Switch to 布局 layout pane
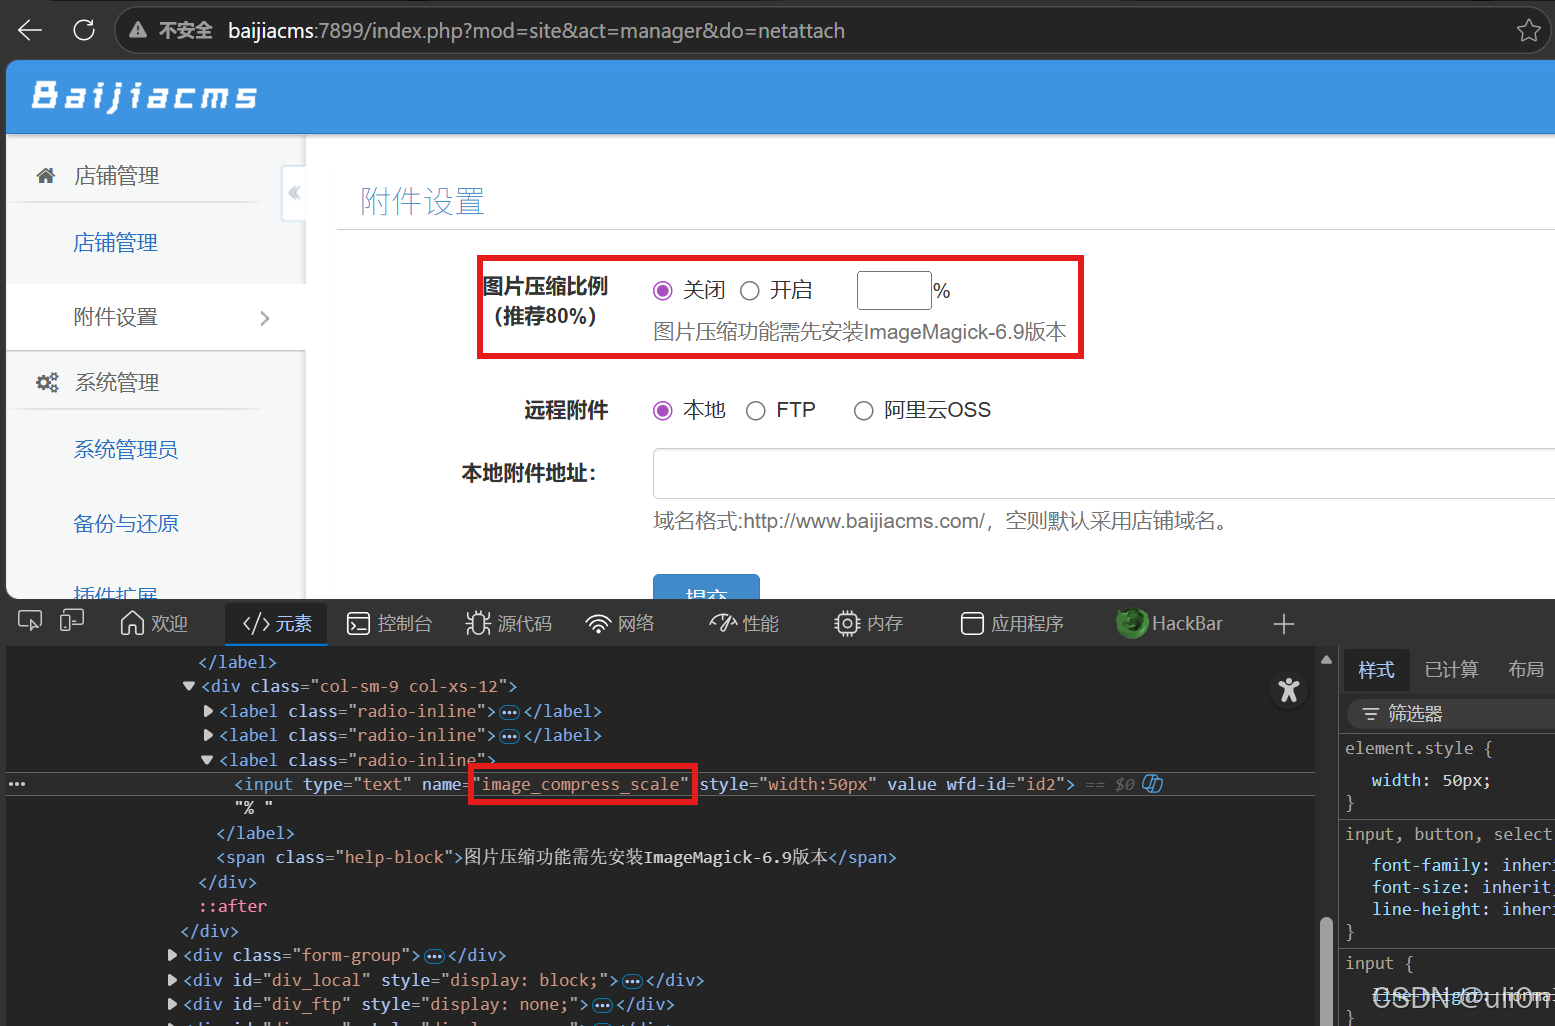Screen dimensions: 1555x1026 coord(1526,670)
